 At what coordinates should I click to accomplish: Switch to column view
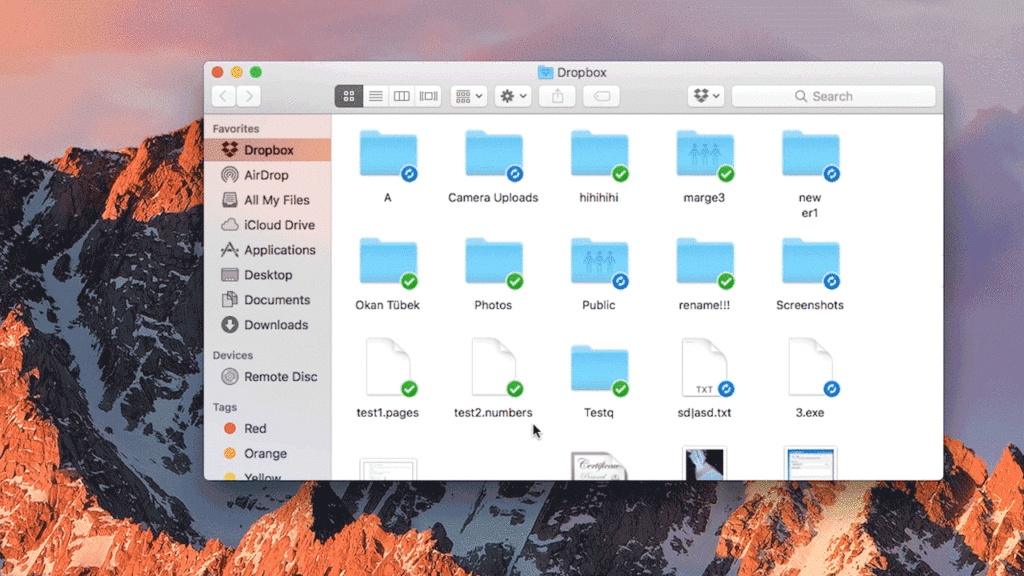click(402, 96)
